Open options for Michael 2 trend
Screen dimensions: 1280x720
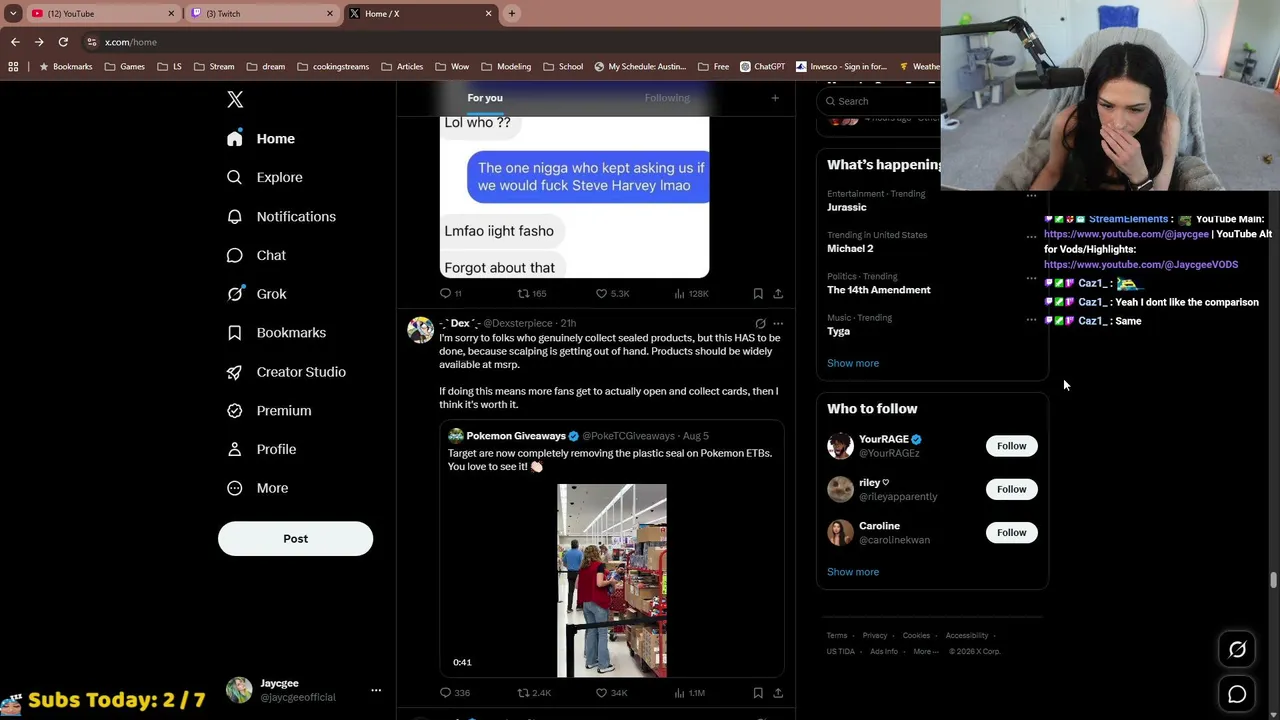(x=1031, y=237)
